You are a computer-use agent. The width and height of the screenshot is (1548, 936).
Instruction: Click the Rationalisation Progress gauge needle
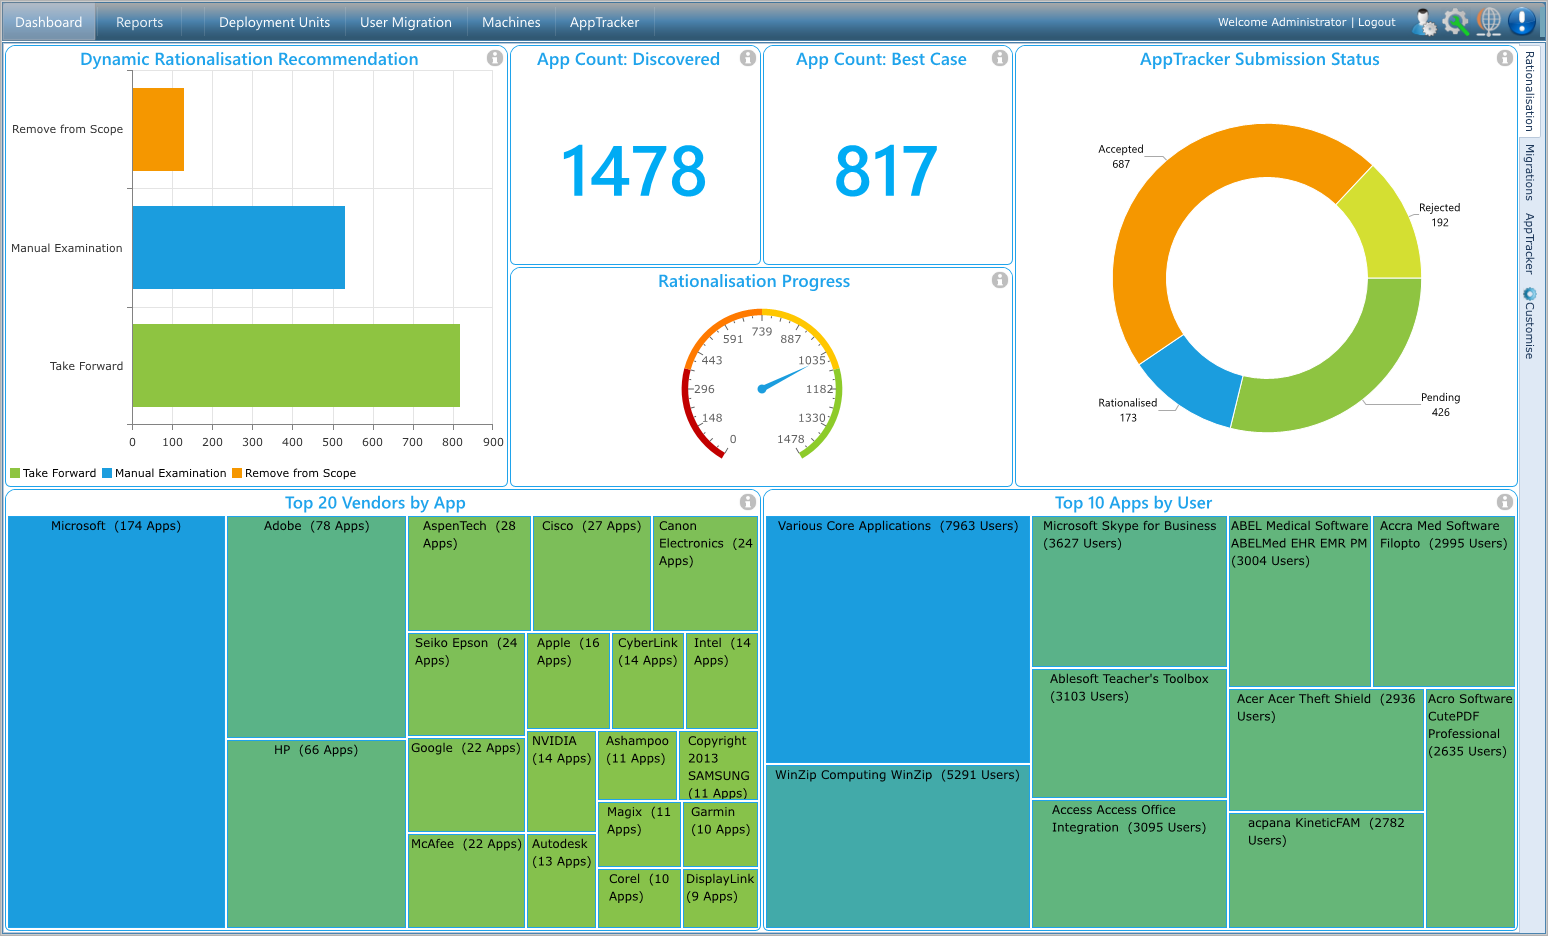click(x=782, y=379)
